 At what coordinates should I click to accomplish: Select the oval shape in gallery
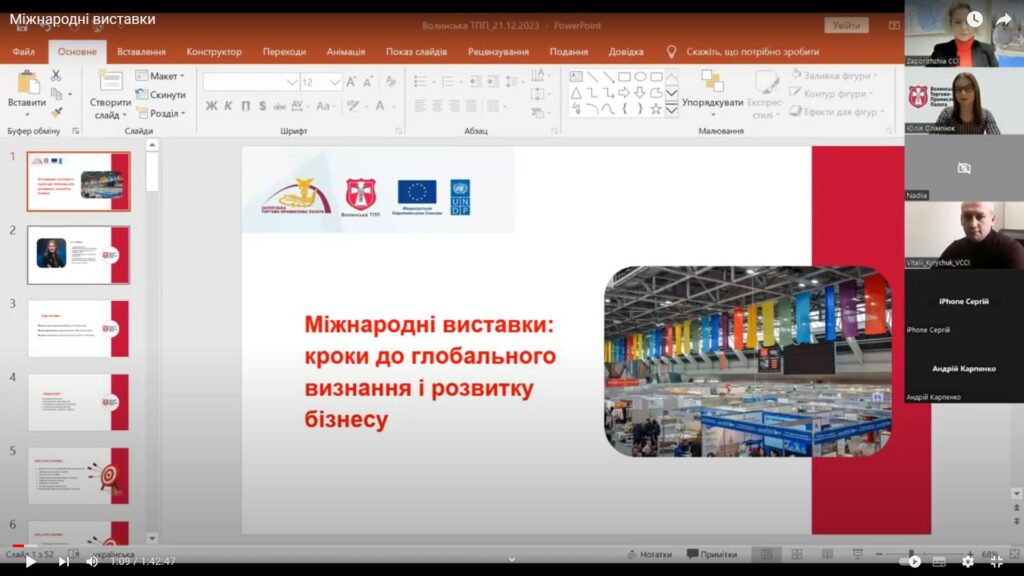coord(640,77)
